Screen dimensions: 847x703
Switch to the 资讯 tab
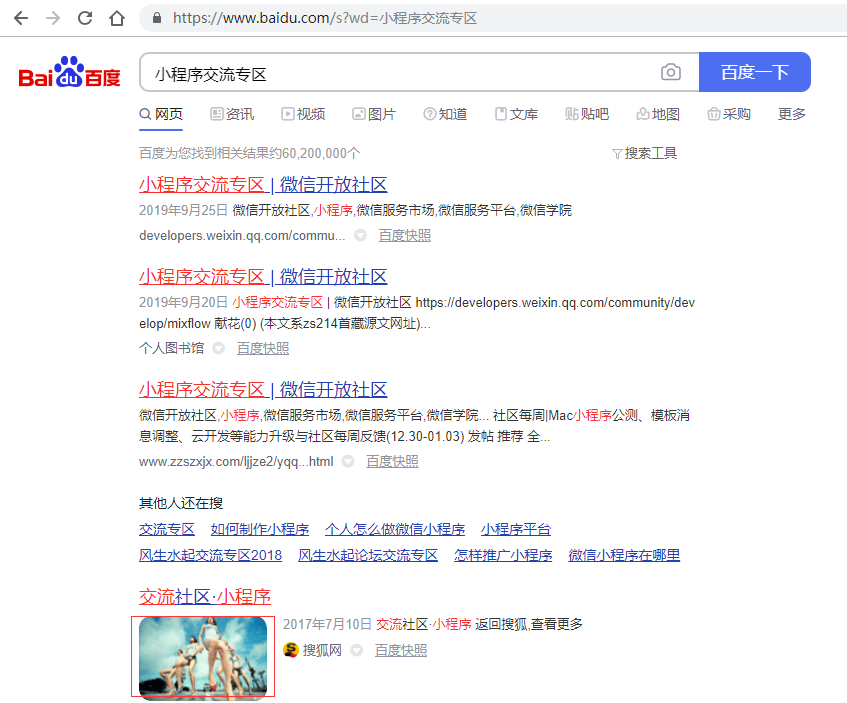point(232,114)
